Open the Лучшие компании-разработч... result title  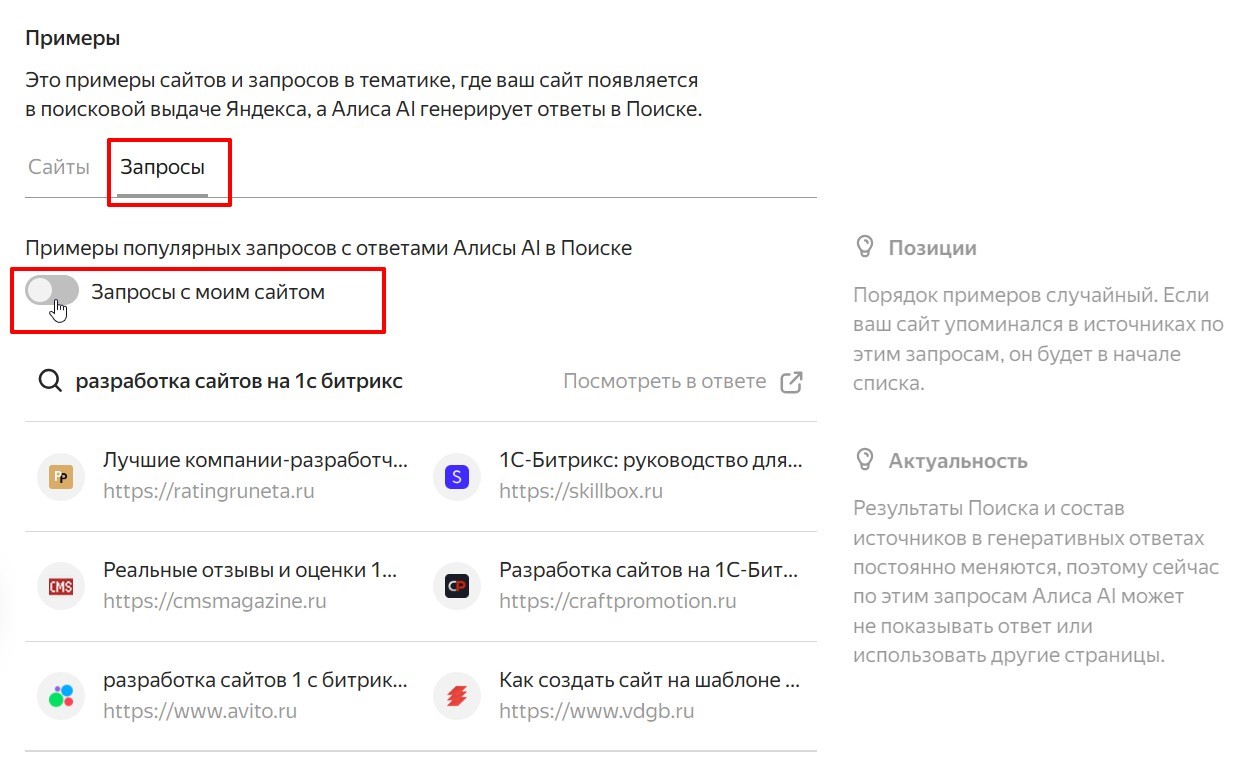pos(256,461)
